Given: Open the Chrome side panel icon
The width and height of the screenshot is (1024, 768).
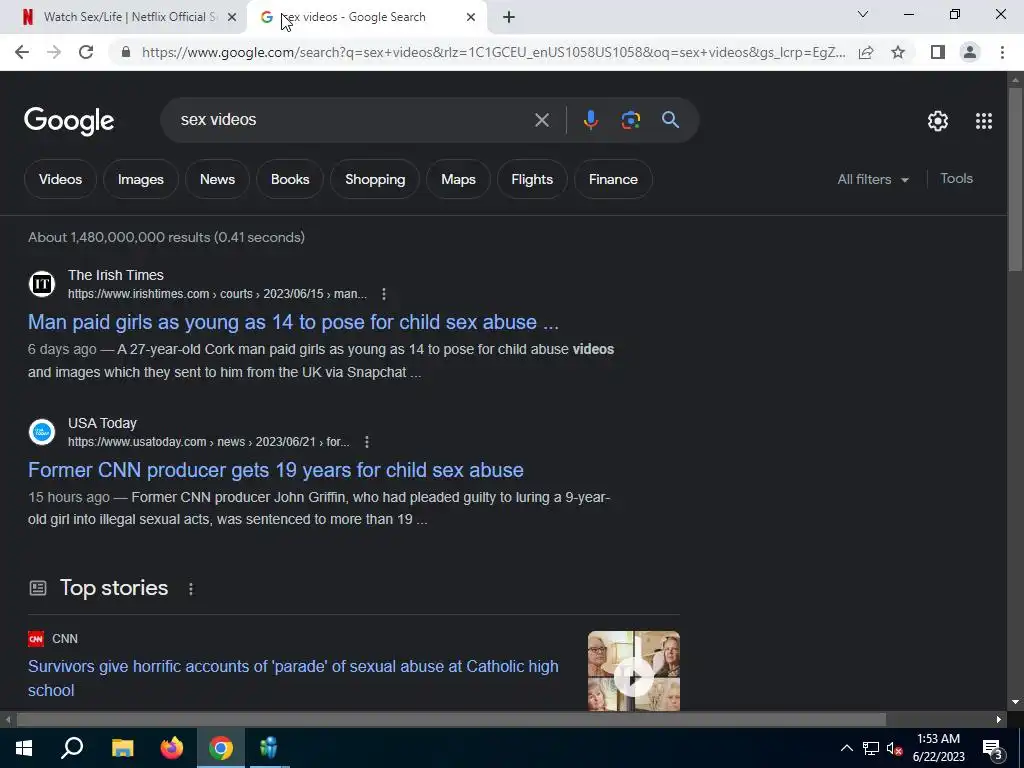Looking at the screenshot, I should coord(938,52).
